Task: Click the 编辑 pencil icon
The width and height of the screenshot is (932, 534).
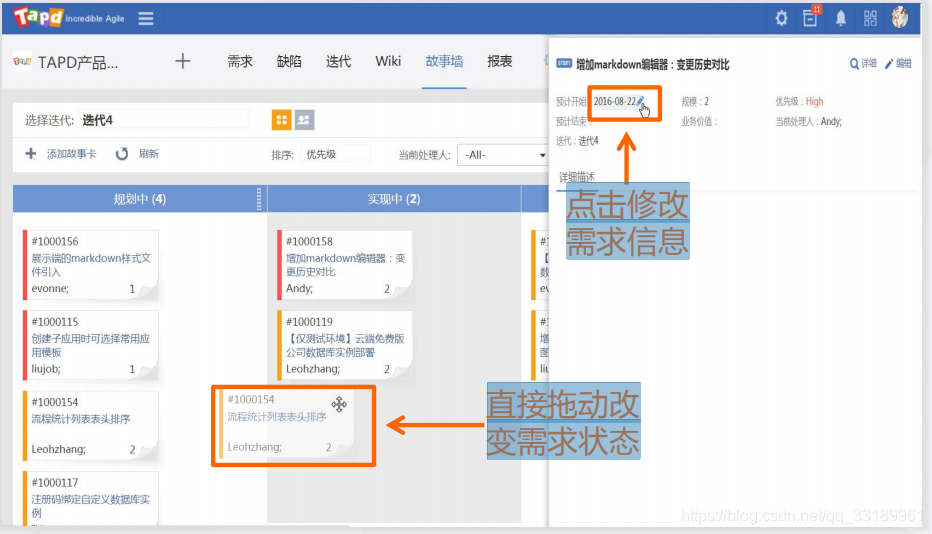Action: (889, 64)
